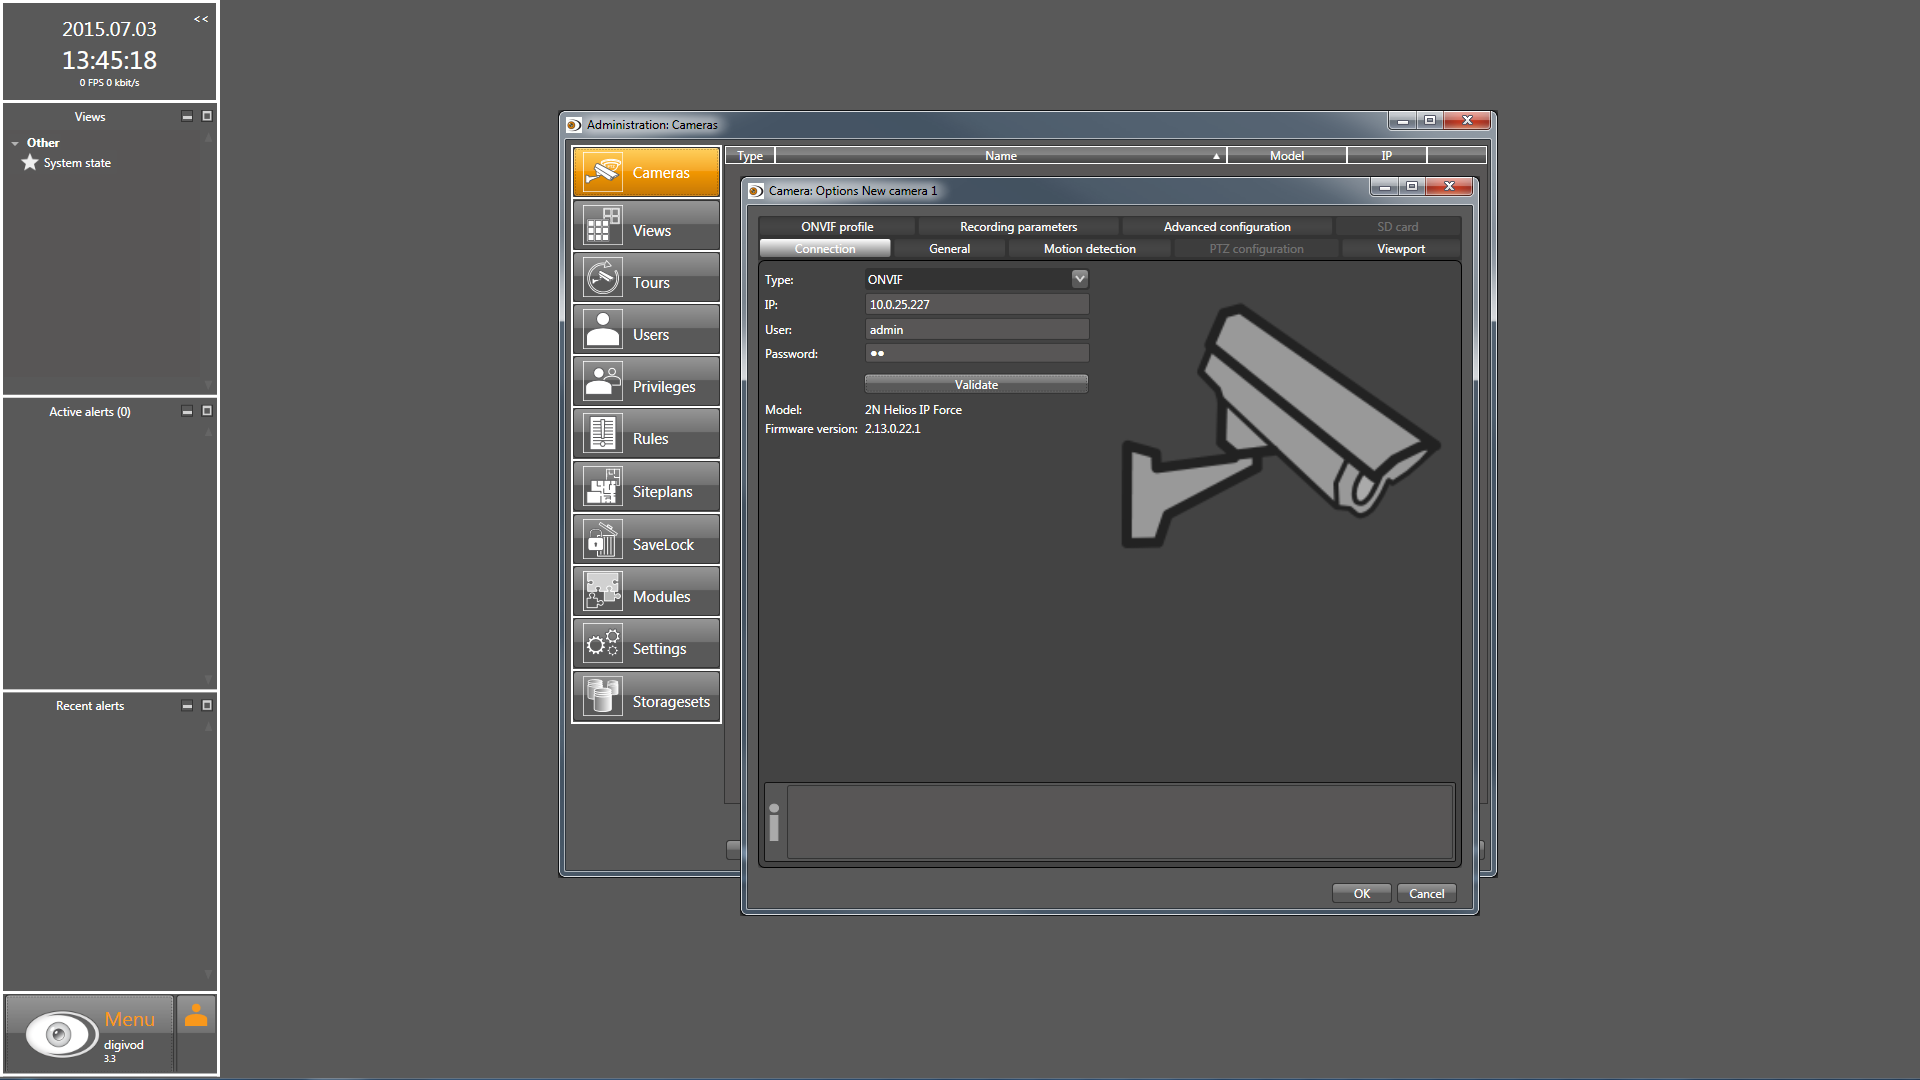
Task: Click the IP address input field
Action: click(975, 304)
